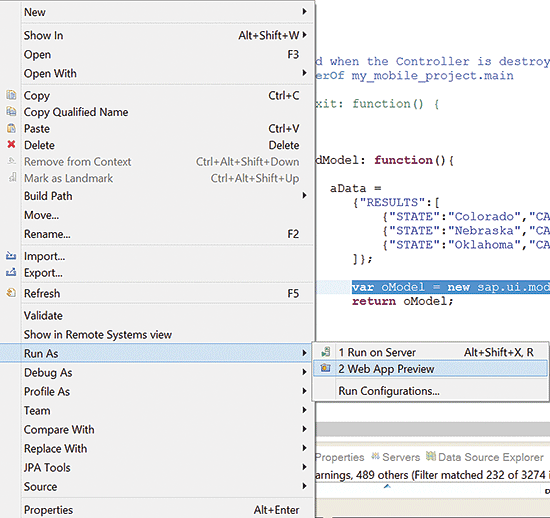Click the Paste clipboard icon
The width and height of the screenshot is (550, 518).
11,128
